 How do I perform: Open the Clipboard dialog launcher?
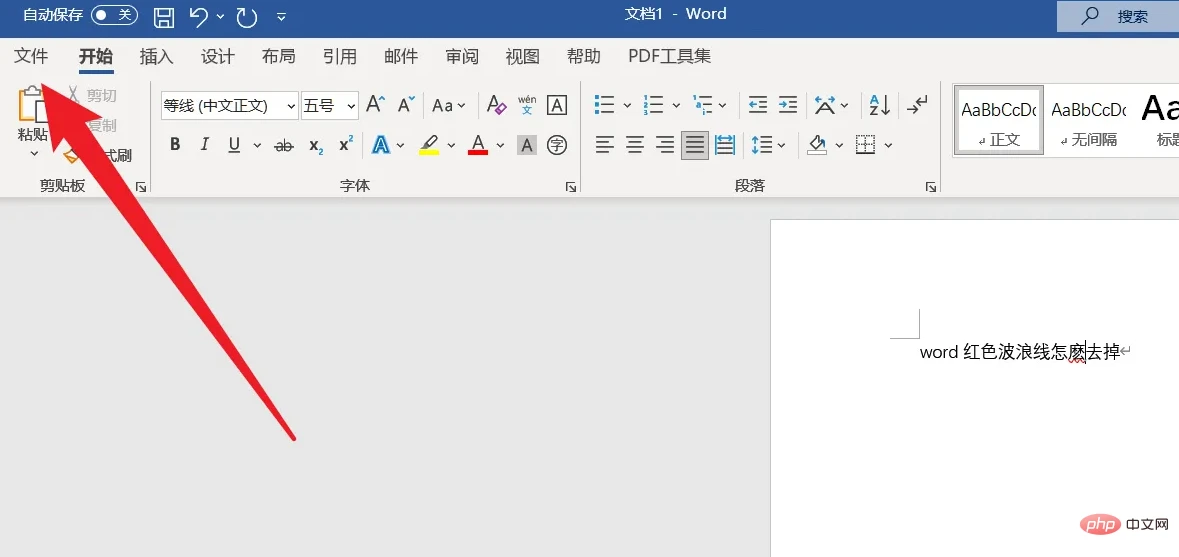coord(141,186)
